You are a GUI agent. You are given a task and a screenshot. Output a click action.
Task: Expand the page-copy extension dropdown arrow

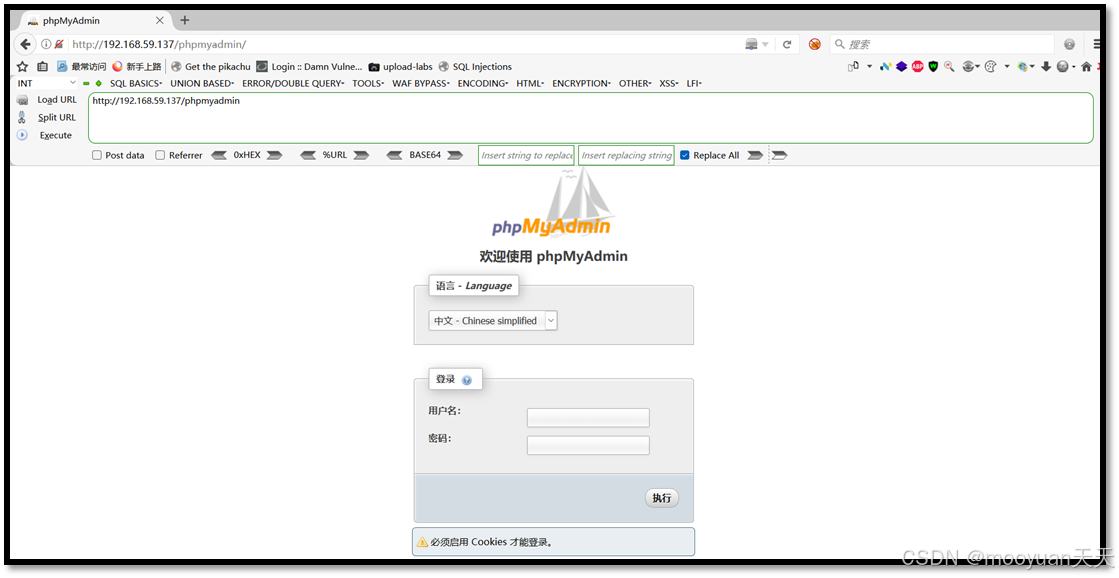point(869,66)
